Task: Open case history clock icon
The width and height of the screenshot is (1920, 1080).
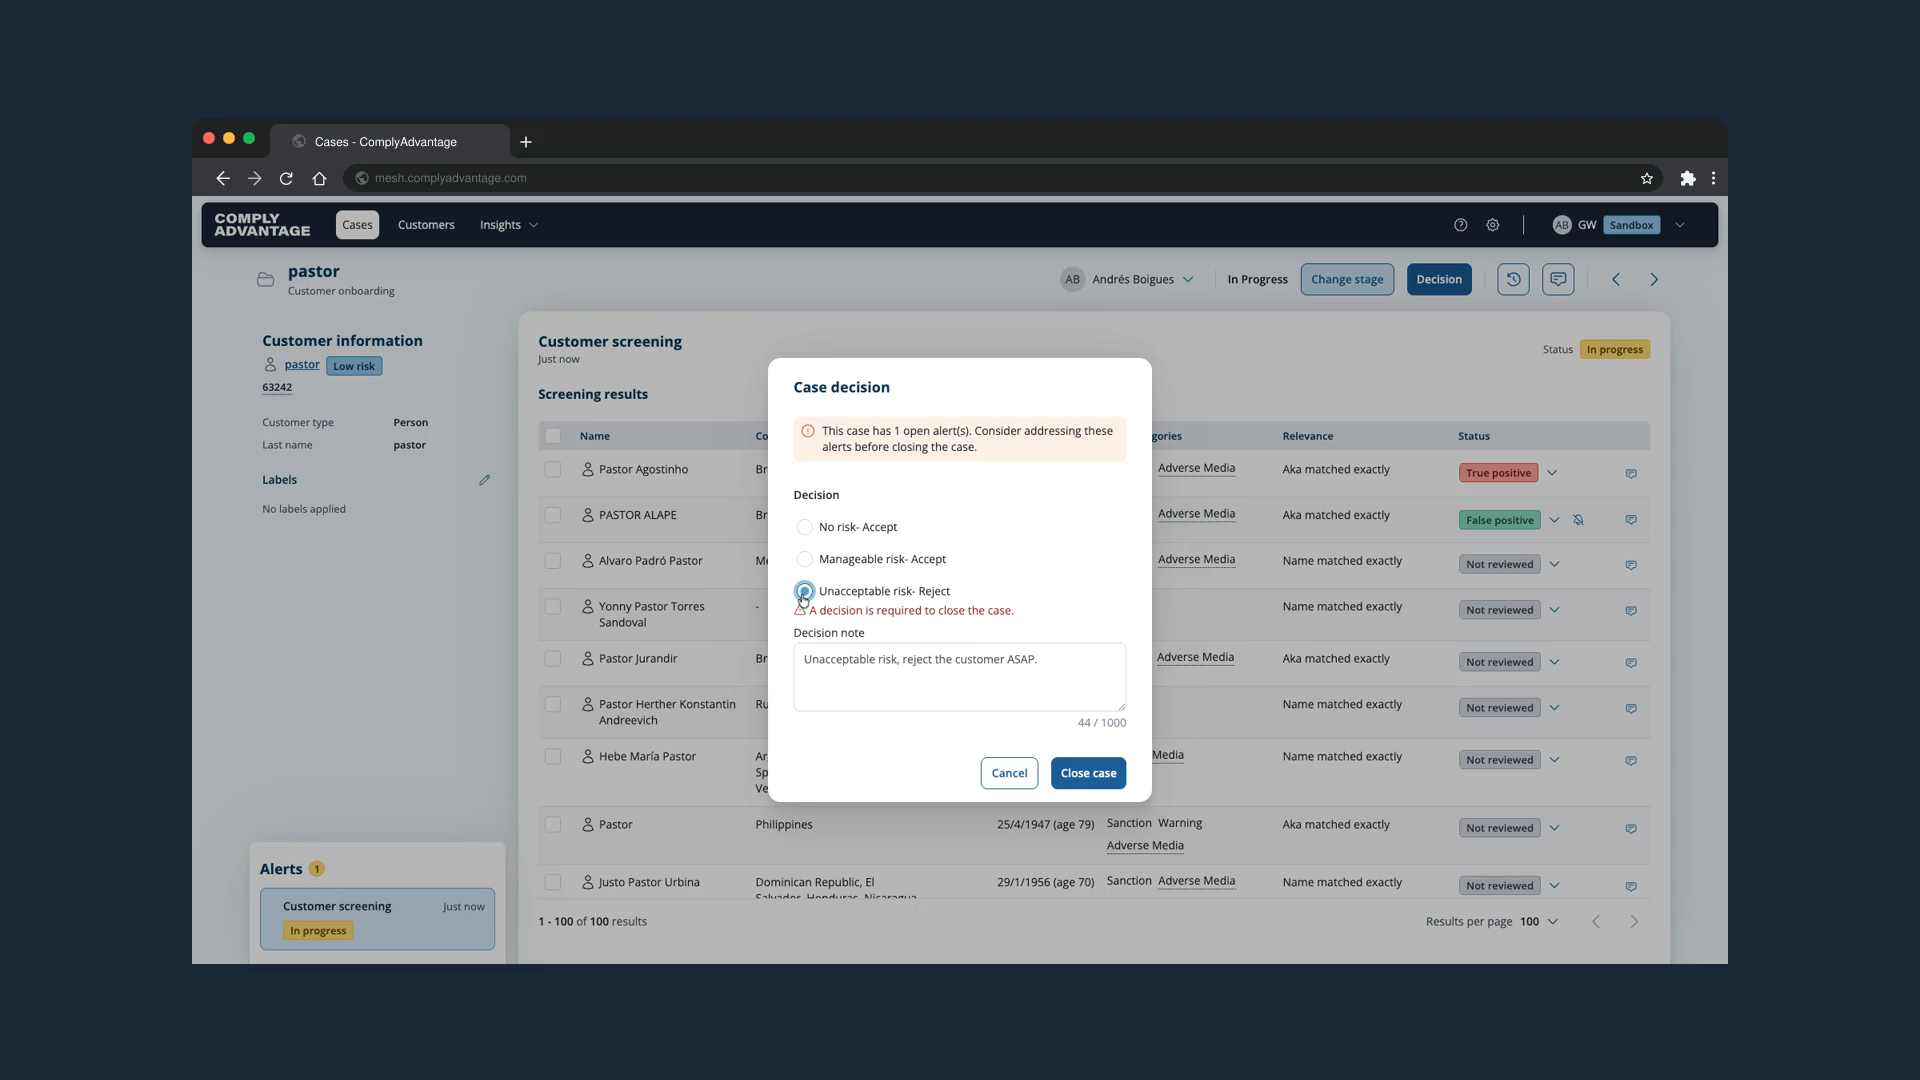Action: (1513, 279)
